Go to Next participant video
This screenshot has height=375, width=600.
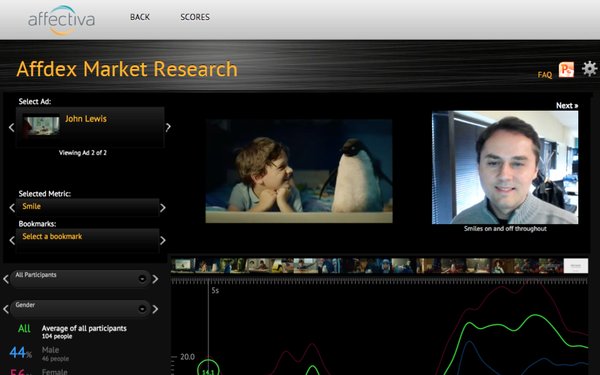pyautogui.click(x=567, y=106)
